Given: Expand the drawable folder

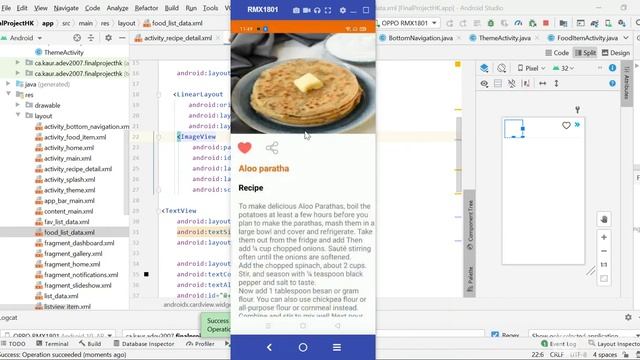Looking at the screenshot, I should [18, 105].
